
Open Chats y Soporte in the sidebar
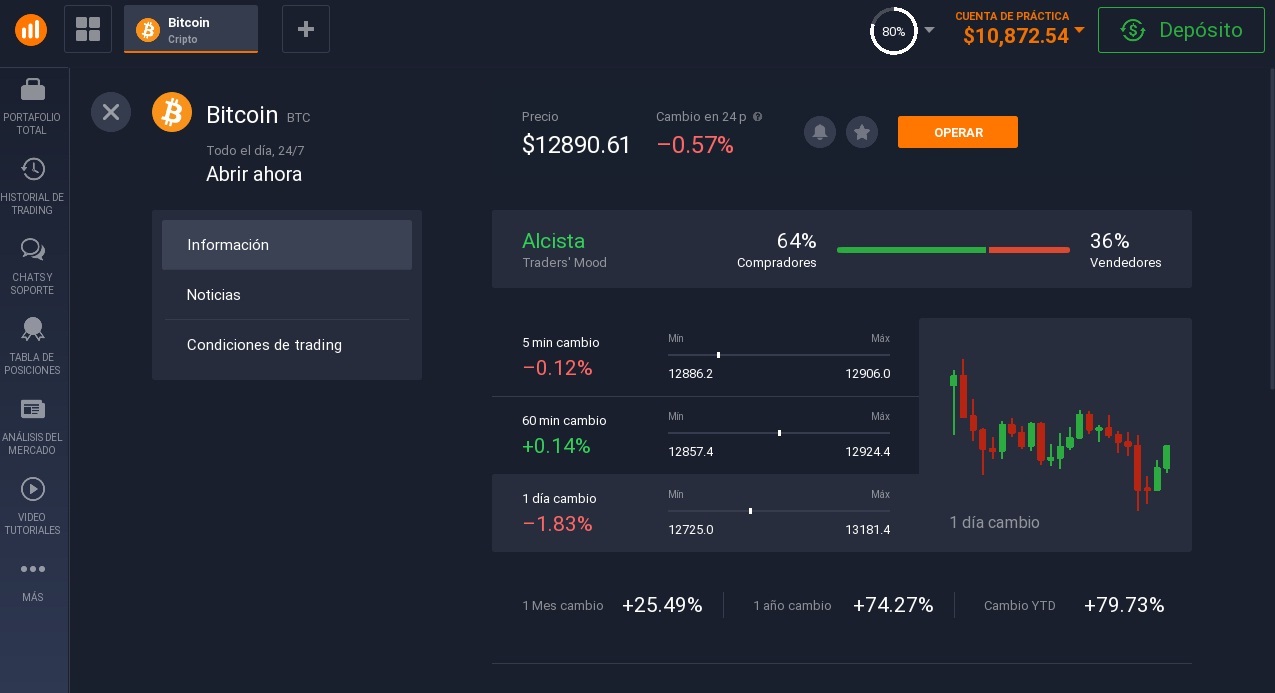(32, 266)
